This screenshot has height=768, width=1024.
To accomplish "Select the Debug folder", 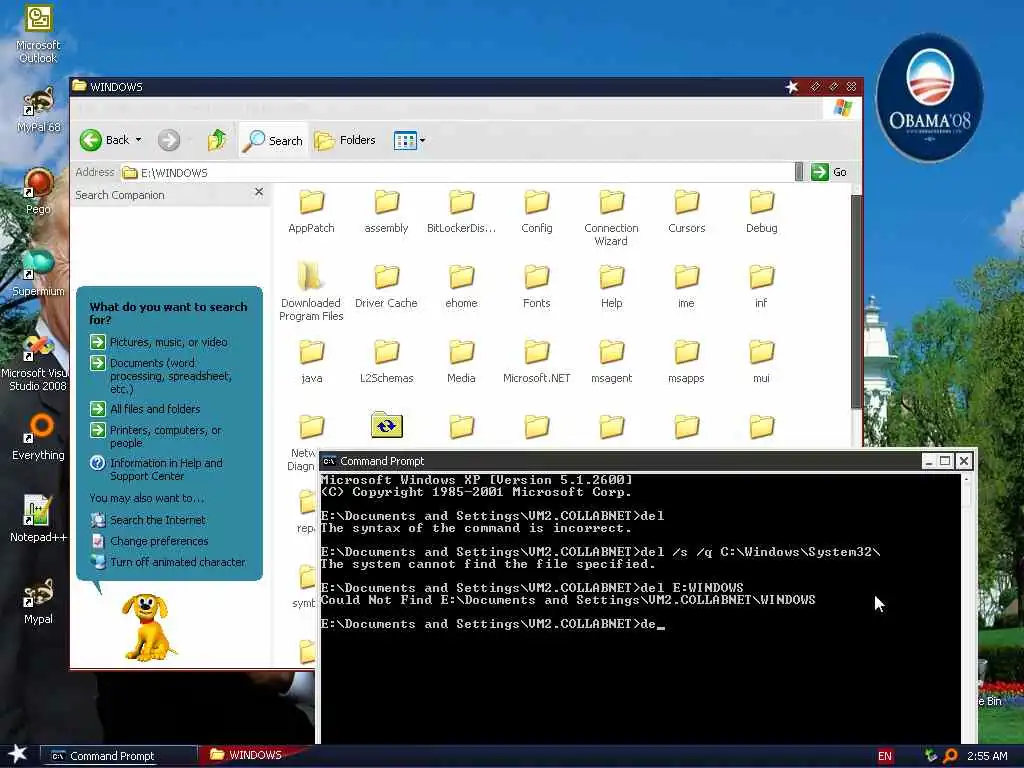I will pyautogui.click(x=761, y=212).
